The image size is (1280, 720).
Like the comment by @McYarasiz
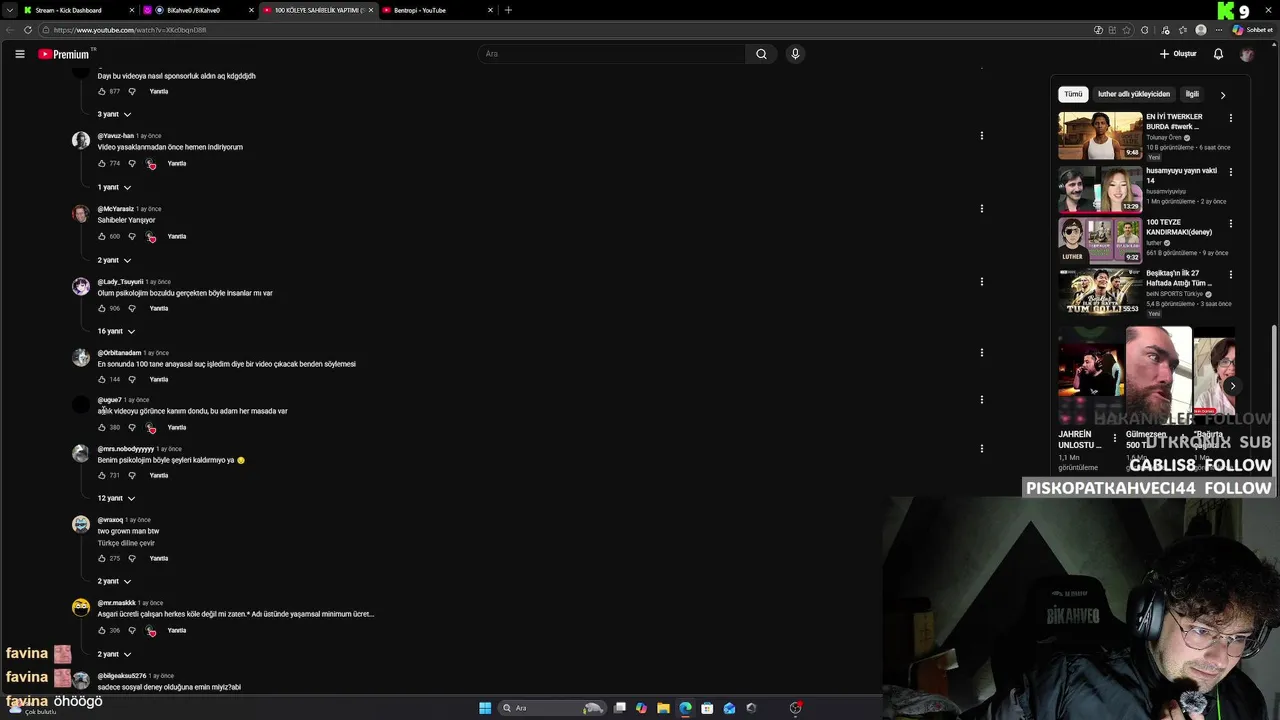point(102,236)
